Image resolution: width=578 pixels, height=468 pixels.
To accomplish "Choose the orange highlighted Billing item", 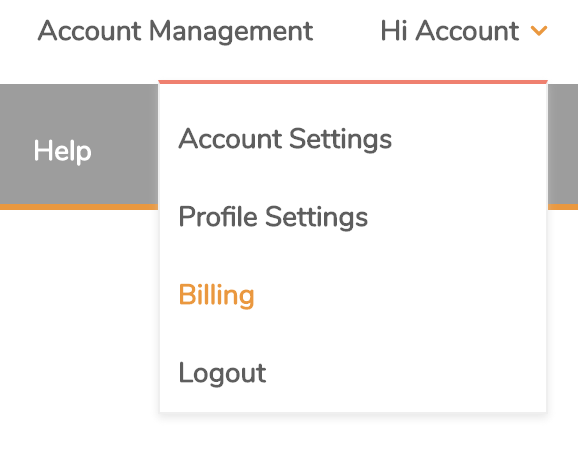I will (216, 295).
